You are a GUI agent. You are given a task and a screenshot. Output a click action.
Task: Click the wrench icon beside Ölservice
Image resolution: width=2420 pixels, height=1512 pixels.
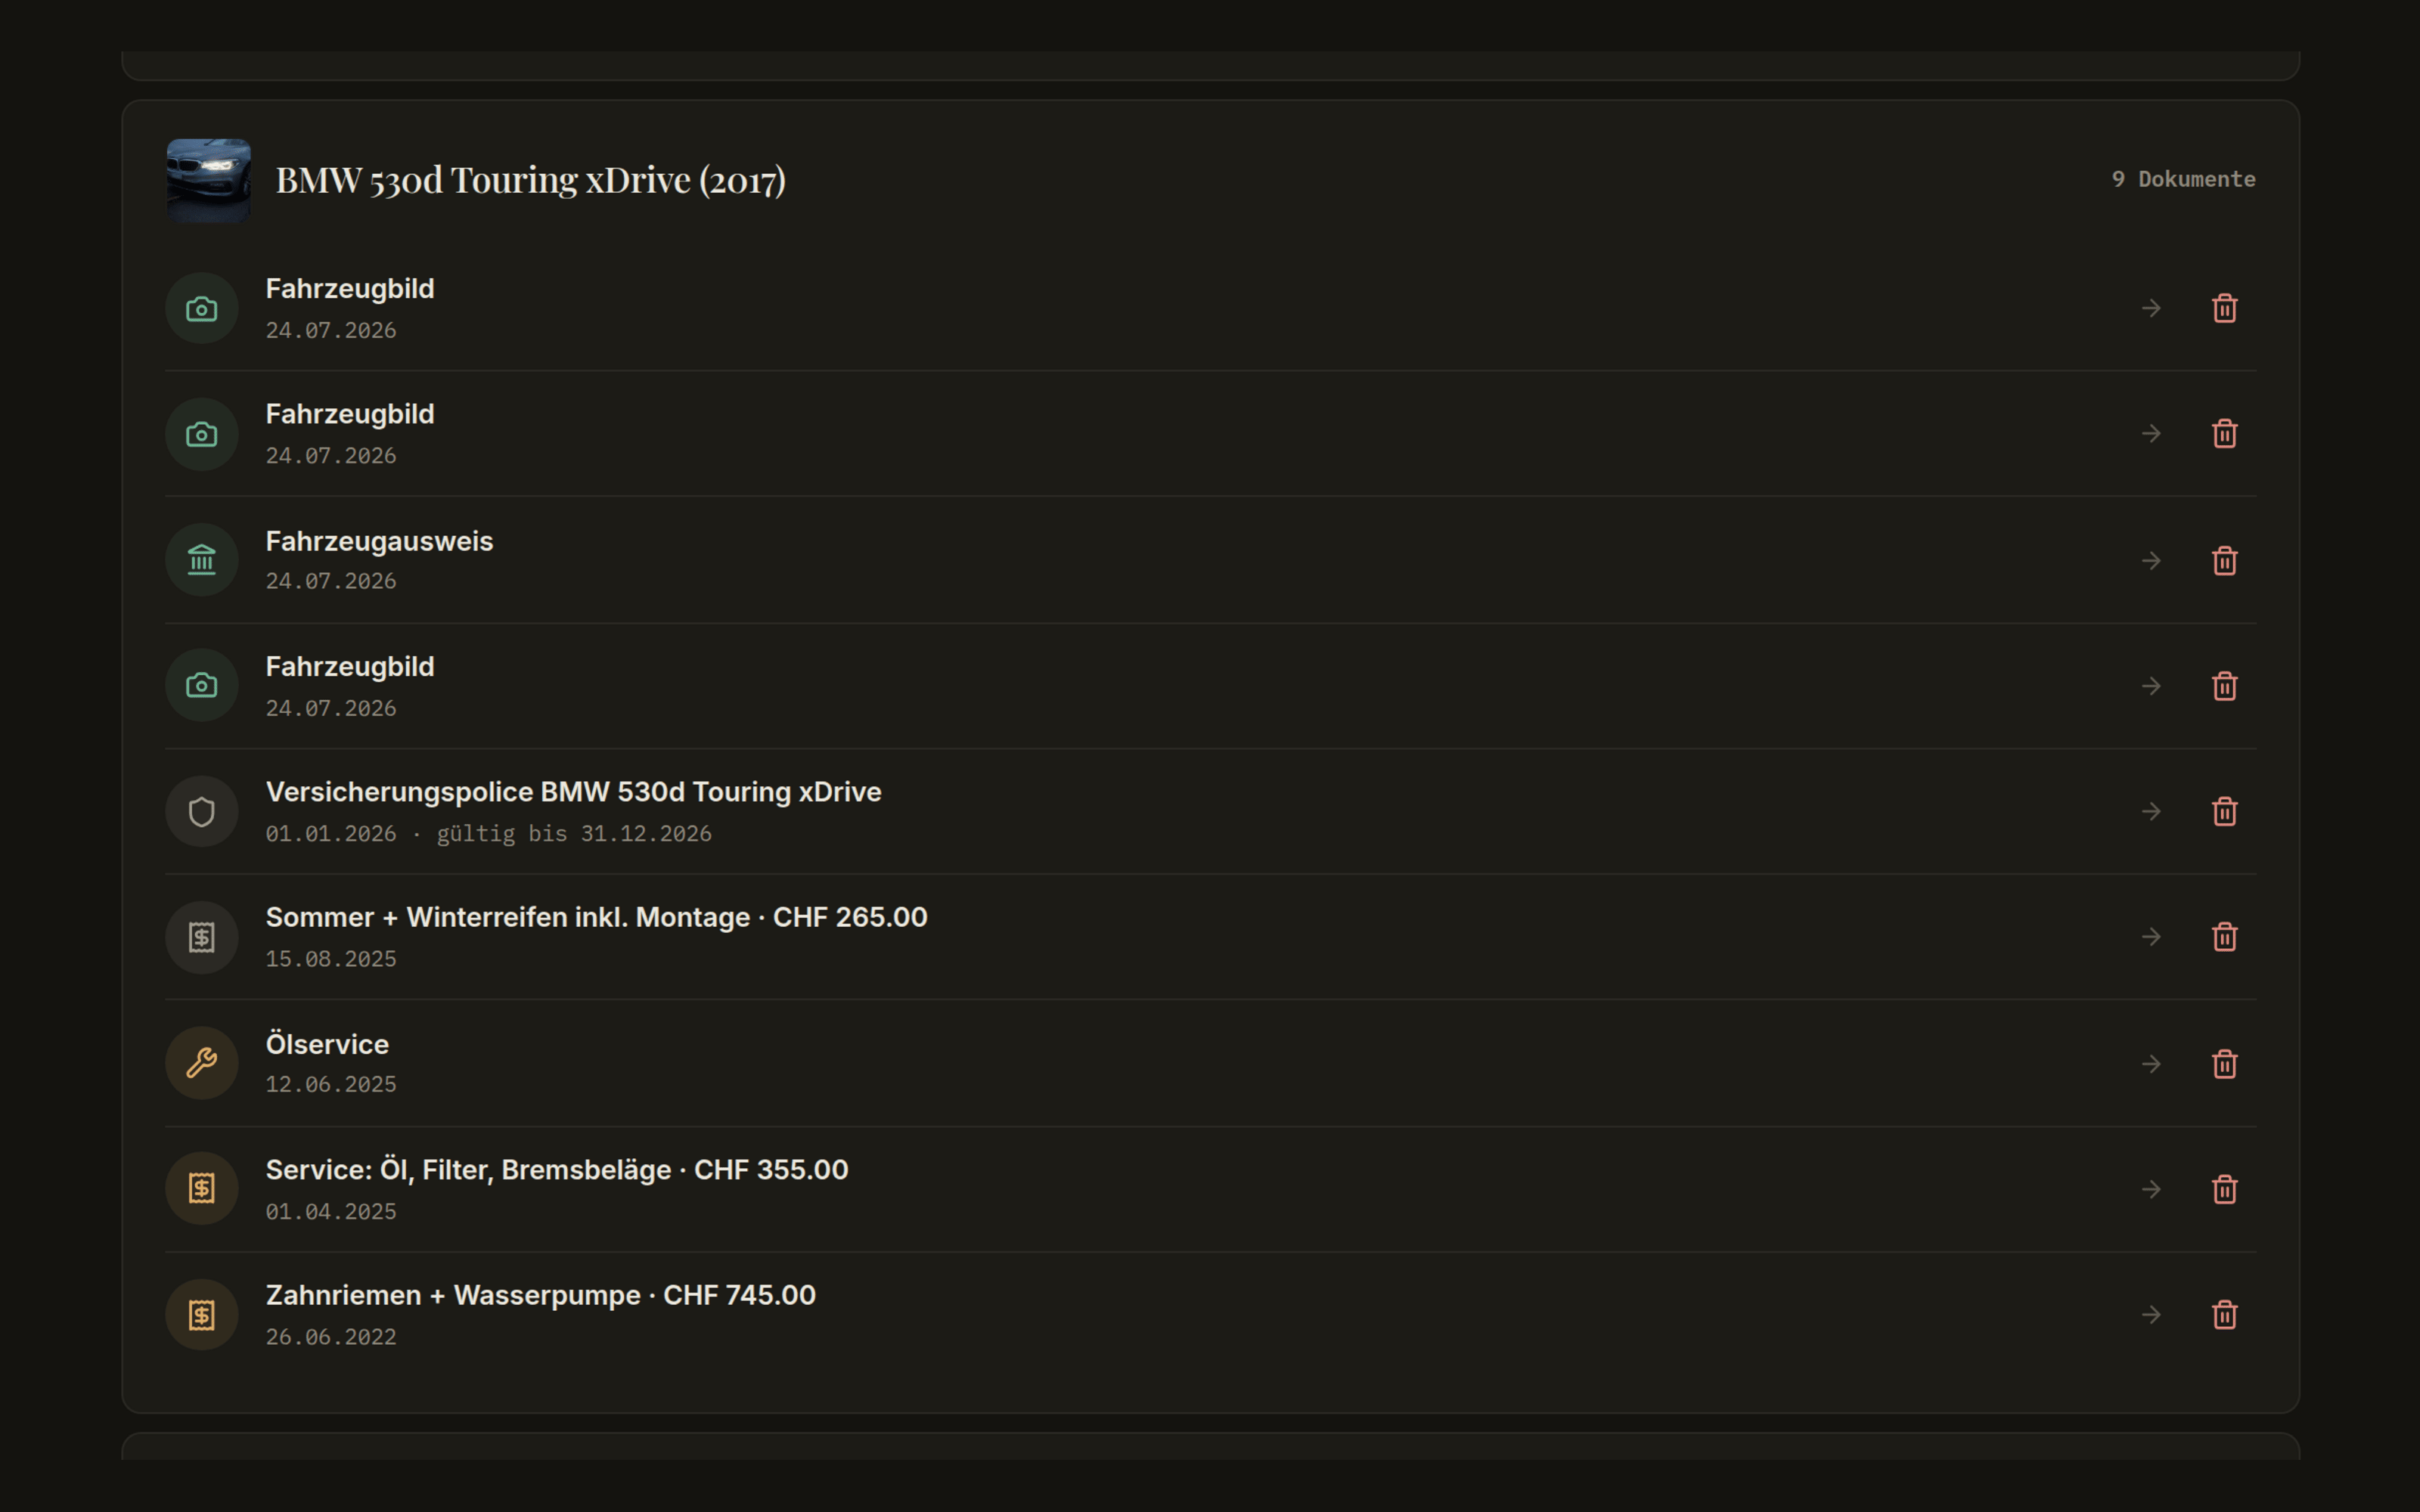(202, 1063)
